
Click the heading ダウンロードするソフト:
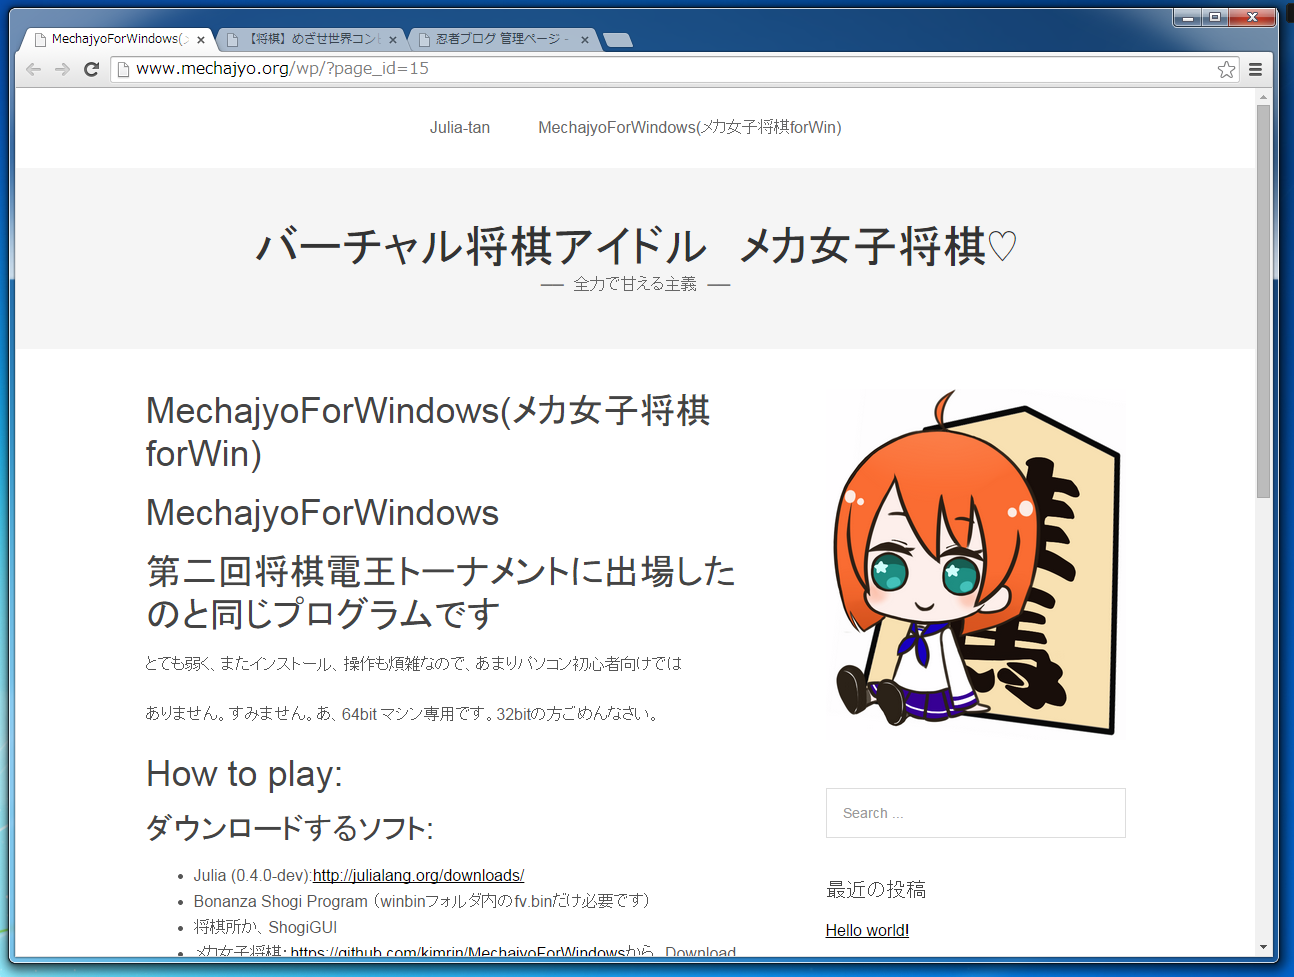click(290, 828)
